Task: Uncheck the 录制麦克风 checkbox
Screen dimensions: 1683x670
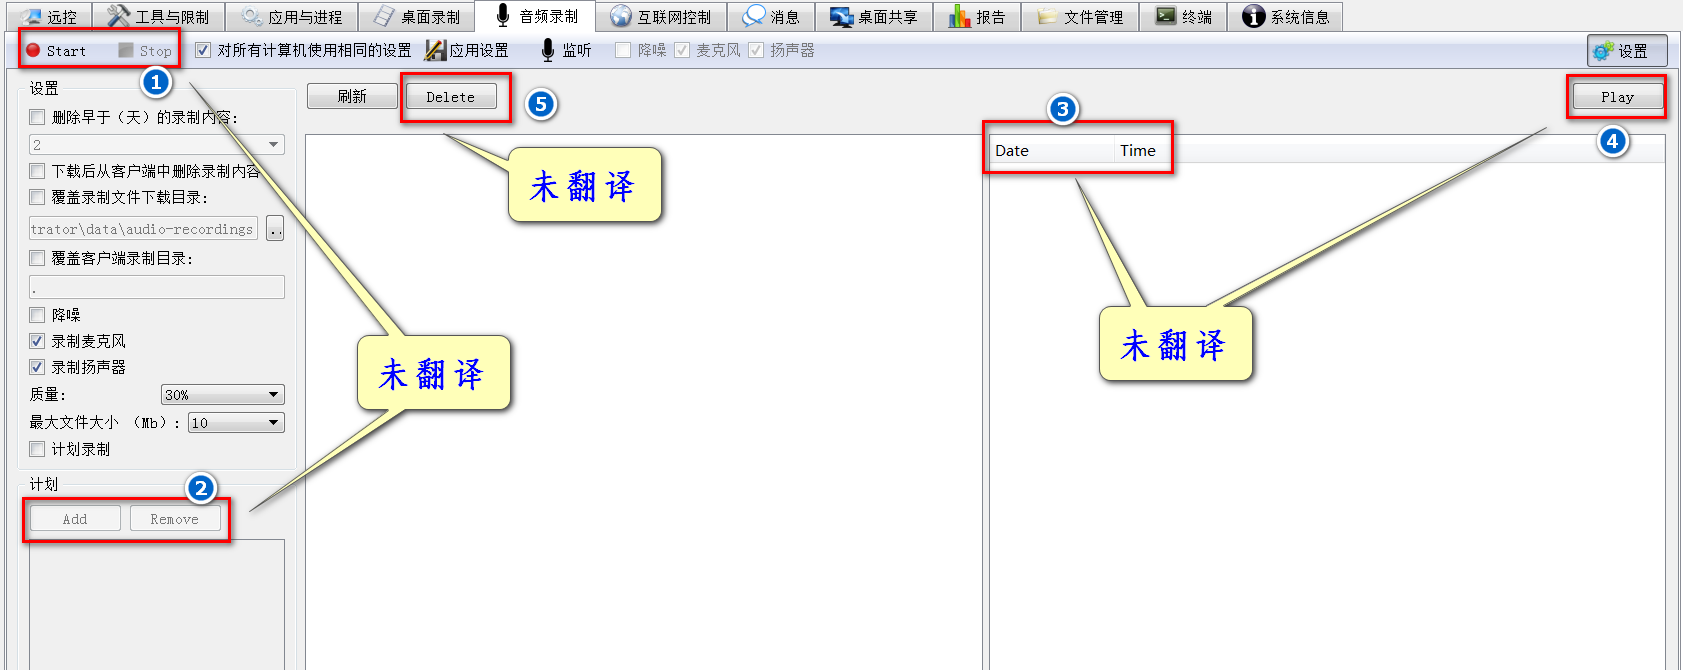Action: 38,341
